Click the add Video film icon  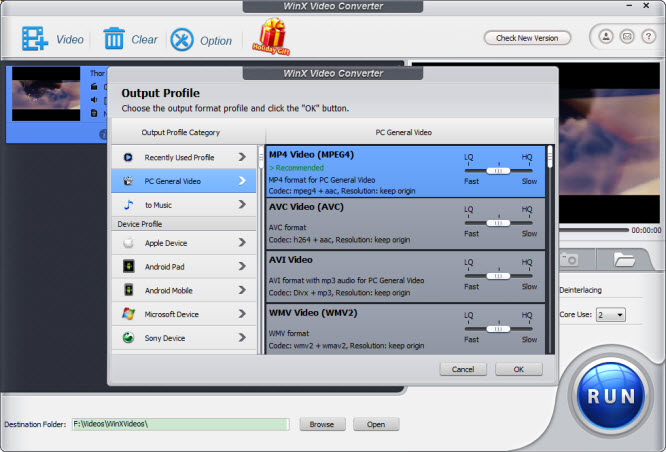tap(34, 39)
